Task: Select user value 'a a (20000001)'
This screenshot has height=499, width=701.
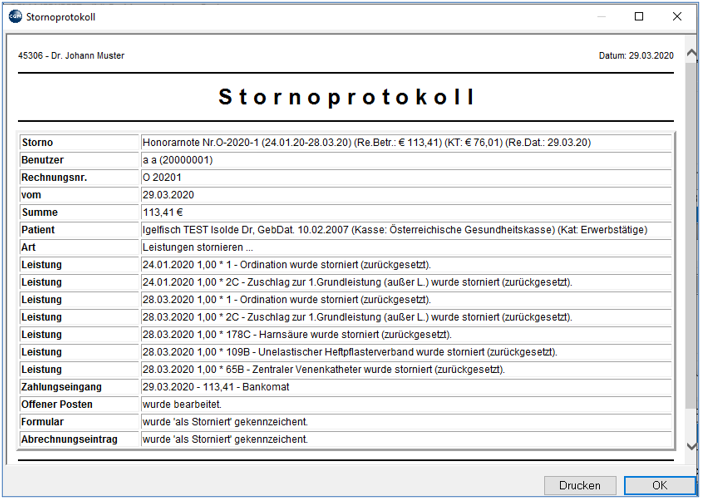Action: coord(177,160)
